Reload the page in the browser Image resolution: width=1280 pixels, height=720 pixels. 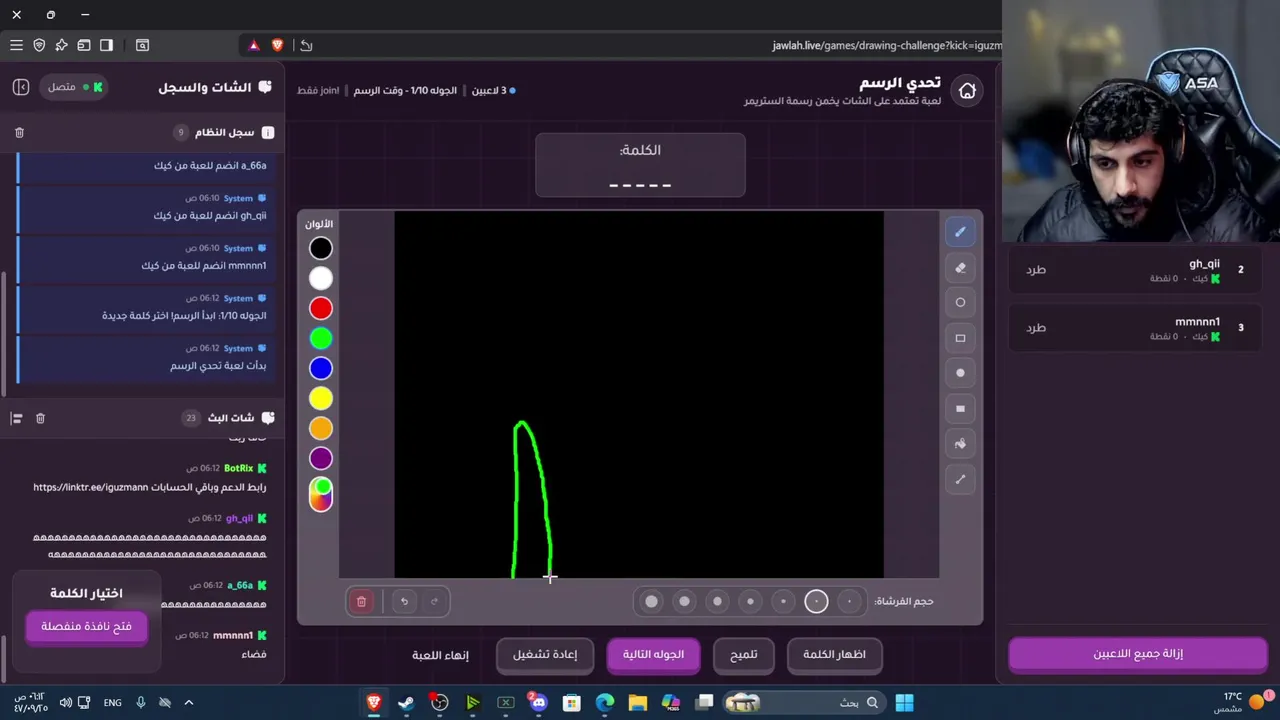click(306, 45)
